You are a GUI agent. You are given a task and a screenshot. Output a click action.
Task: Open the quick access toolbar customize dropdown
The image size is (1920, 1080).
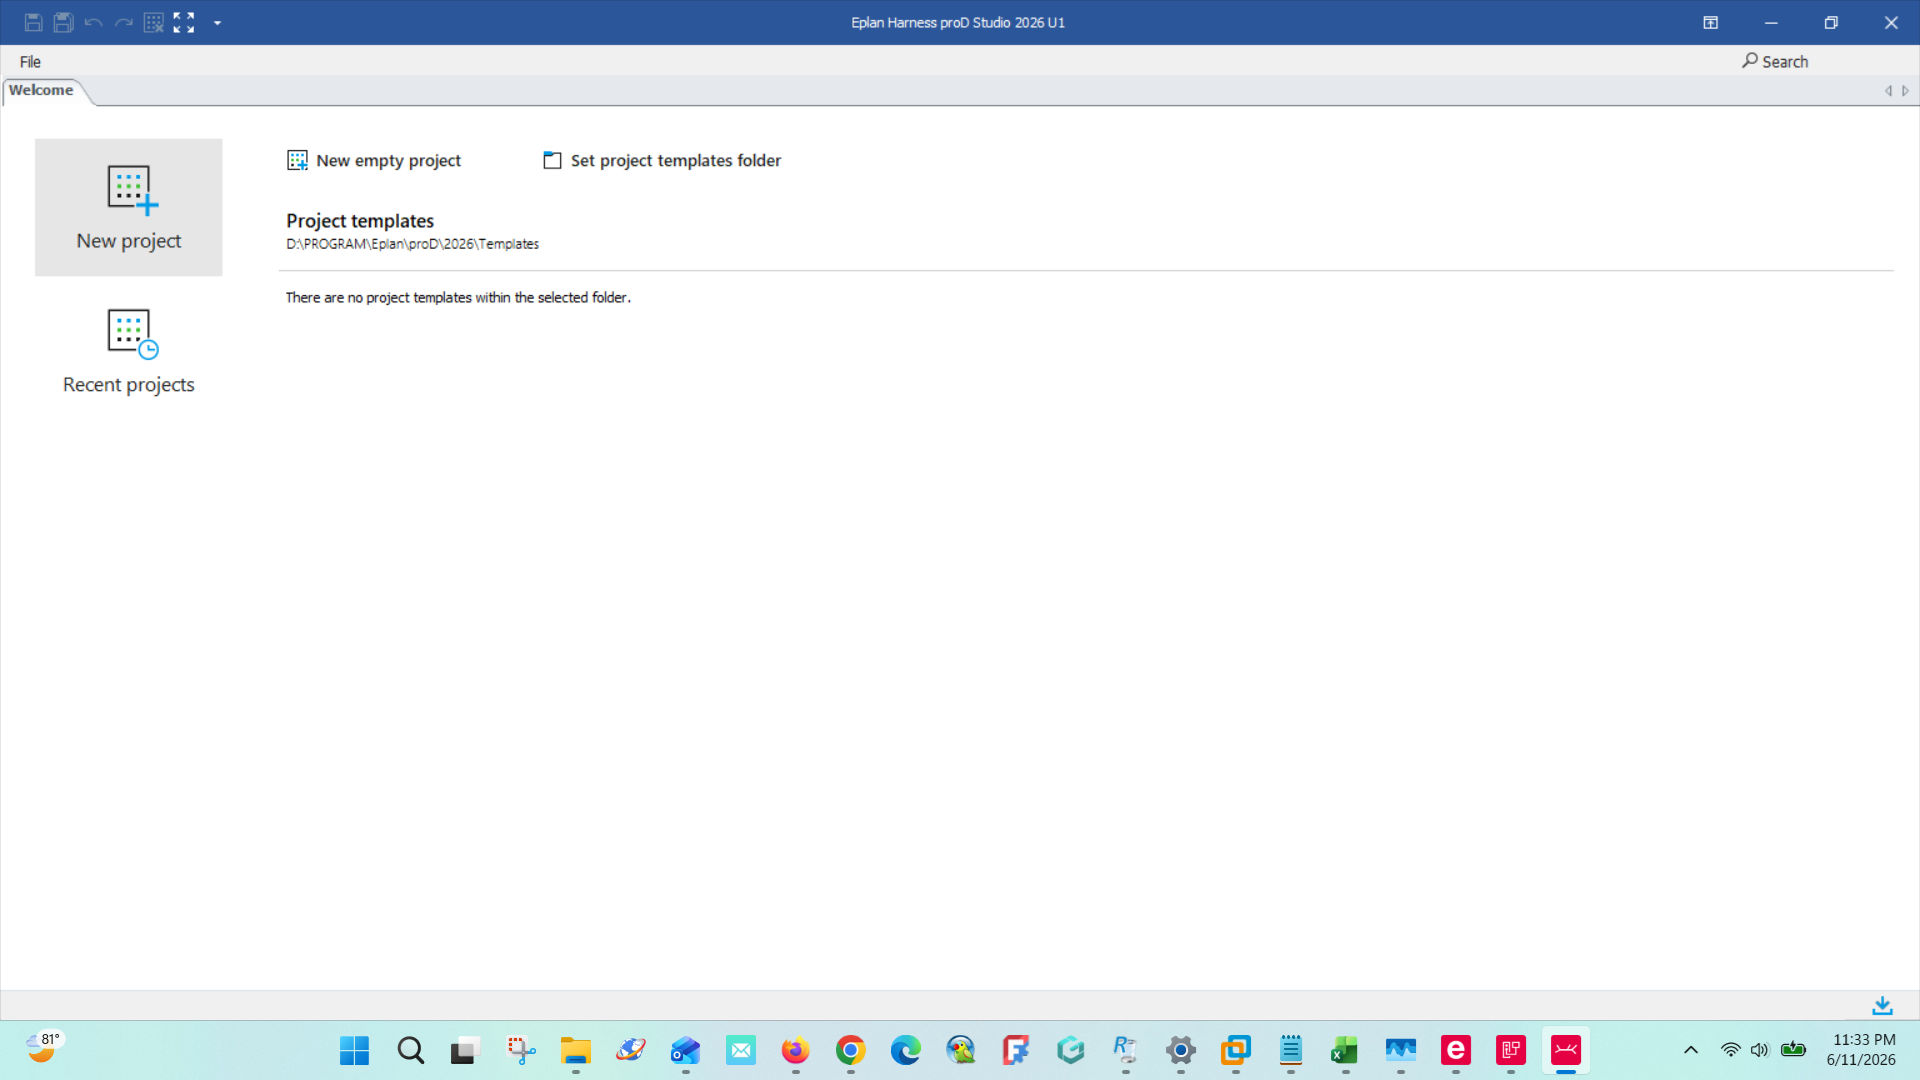[x=217, y=23]
